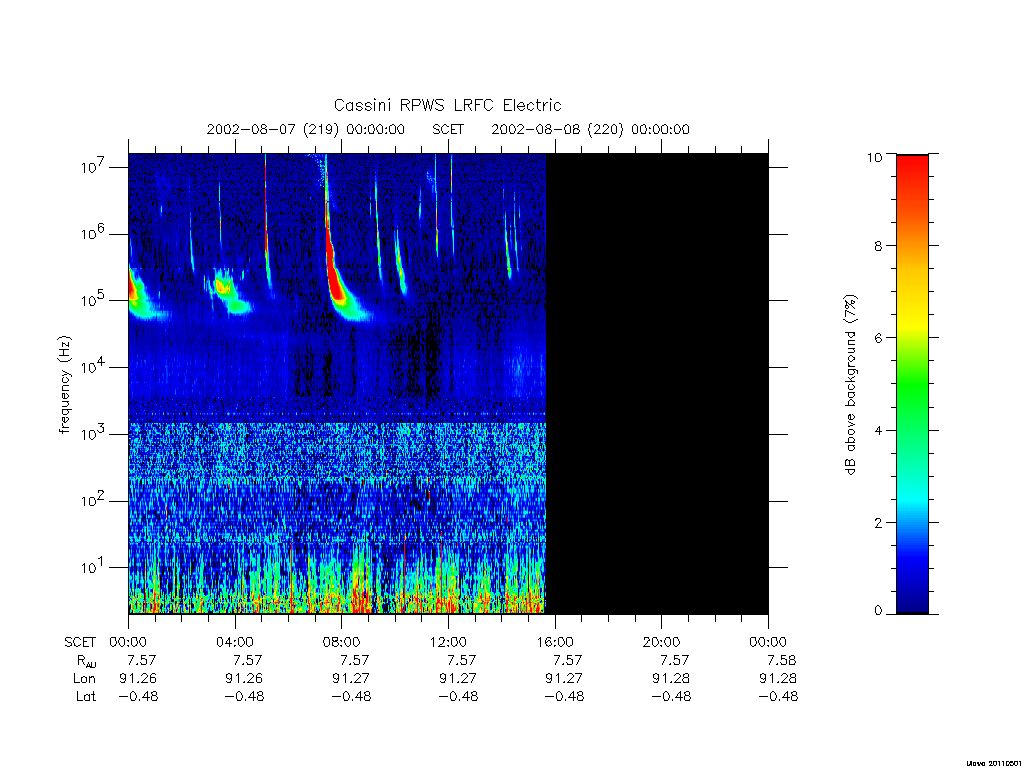
Task: Click the 08:00 SCET time axis label
Action: (342, 642)
